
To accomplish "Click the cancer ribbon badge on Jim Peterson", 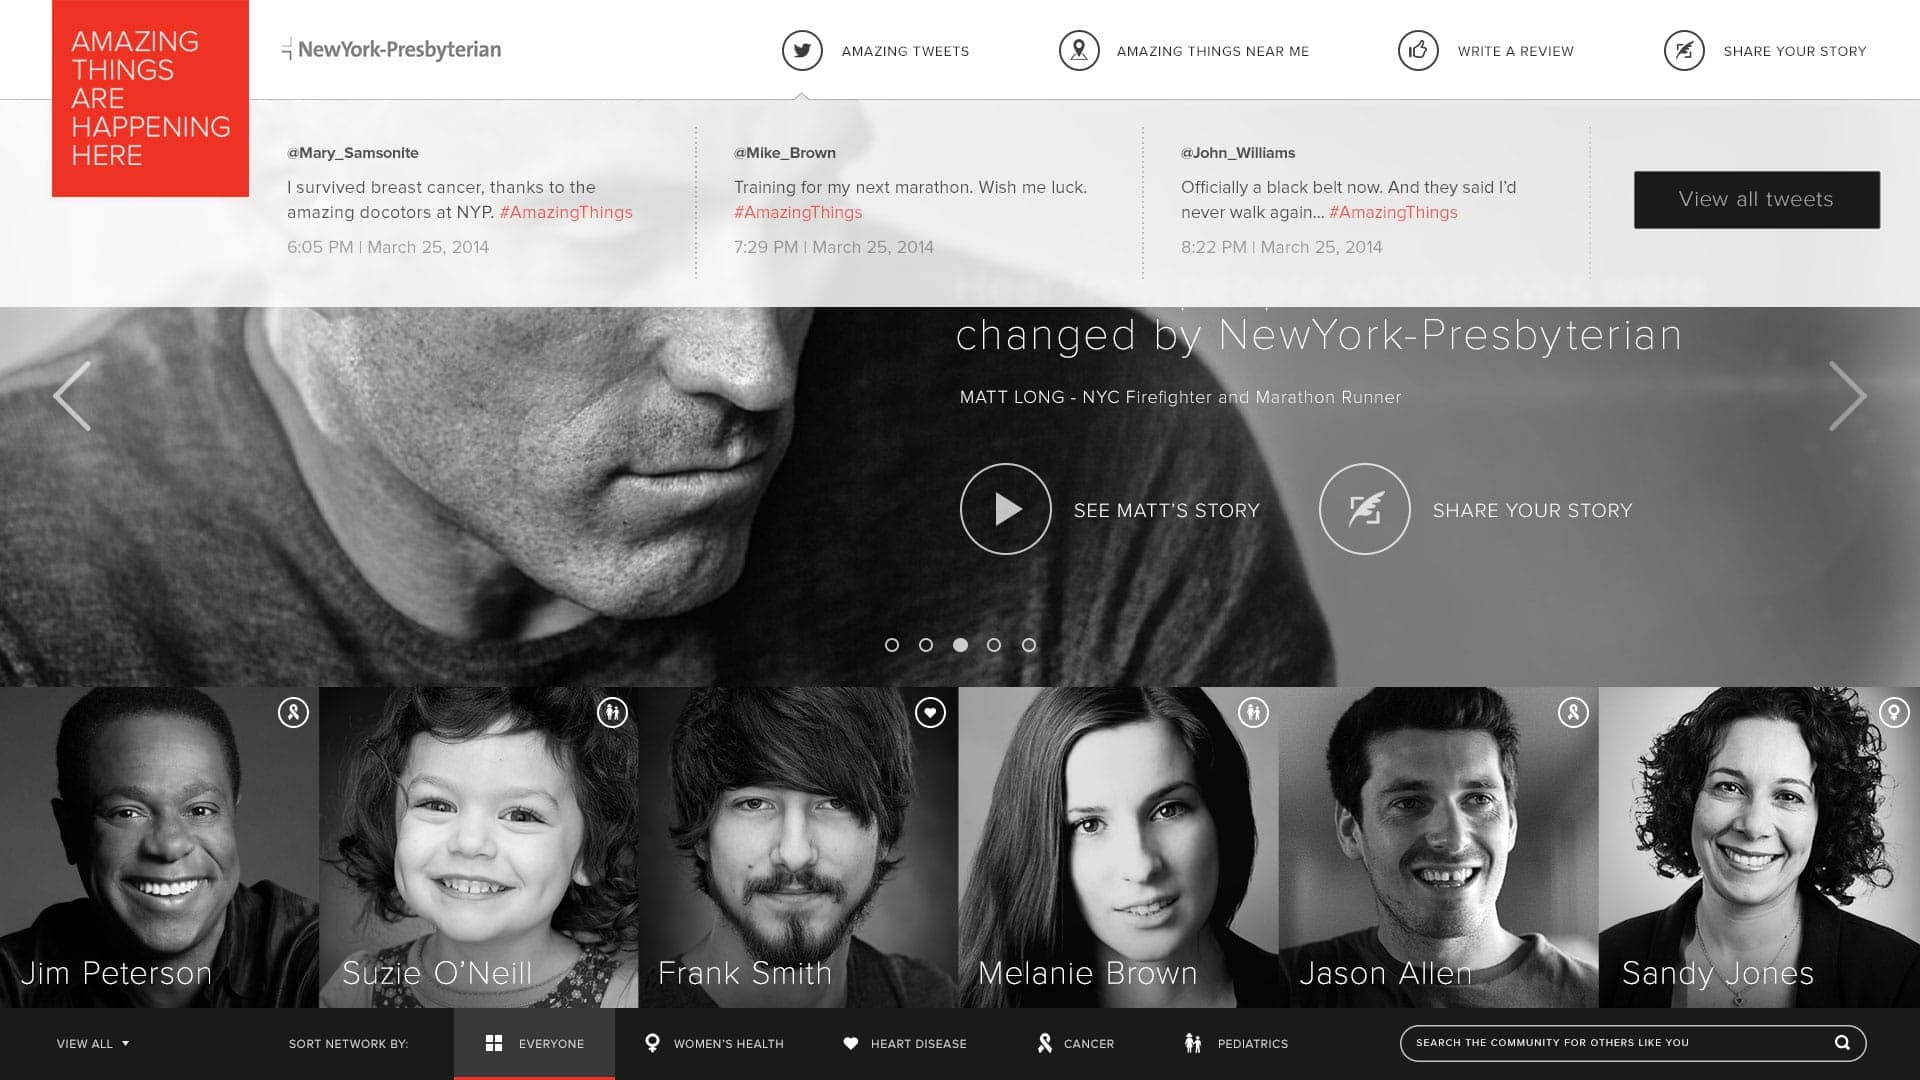I will pyautogui.click(x=293, y=712).
